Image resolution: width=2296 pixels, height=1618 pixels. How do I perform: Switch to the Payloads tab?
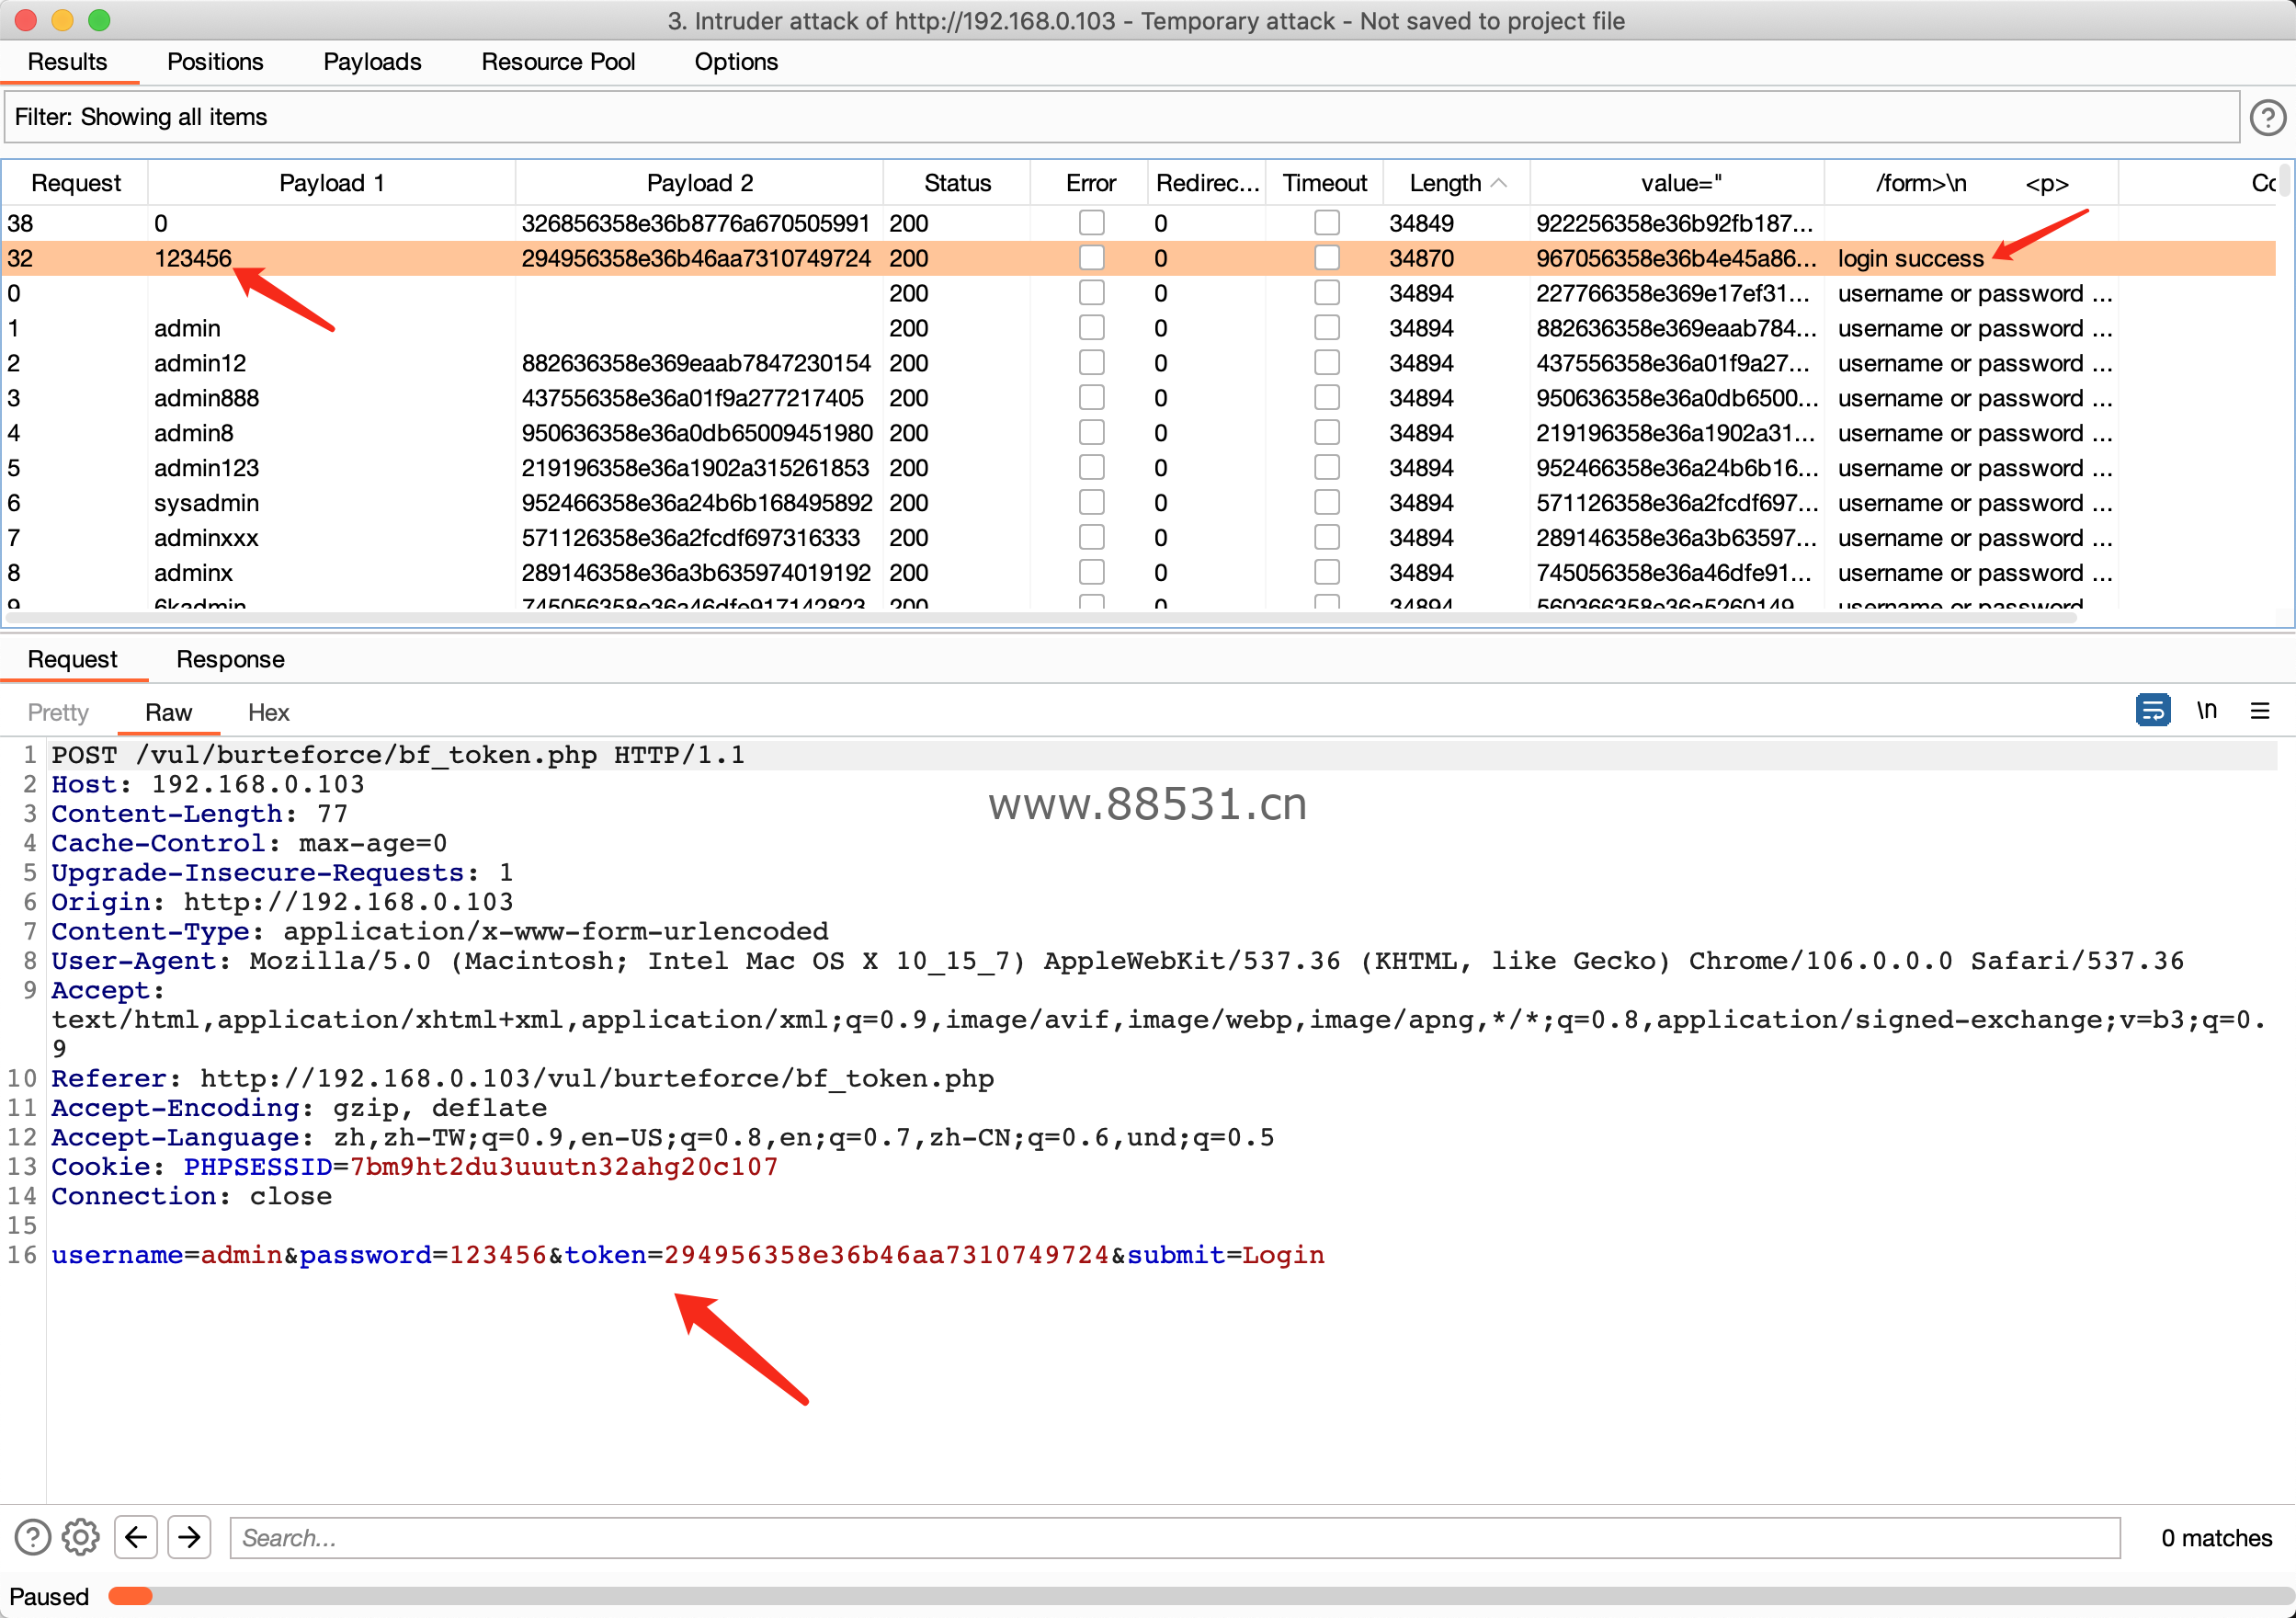tap(372, 62)
